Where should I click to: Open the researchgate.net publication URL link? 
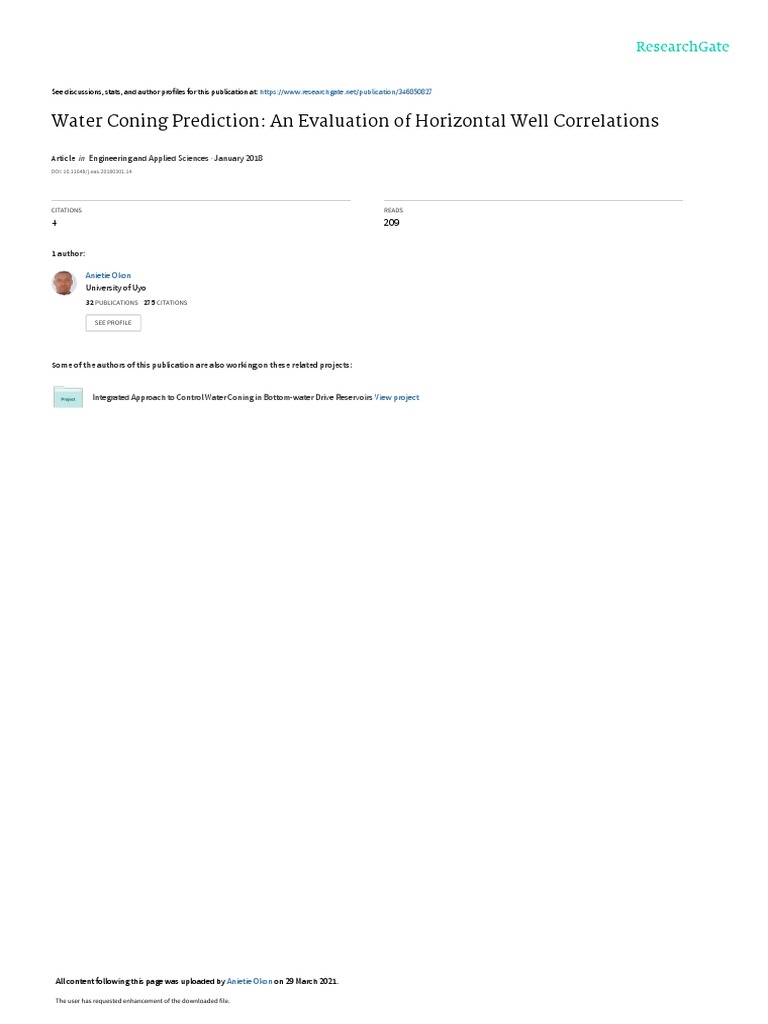(x=345, y=92)
